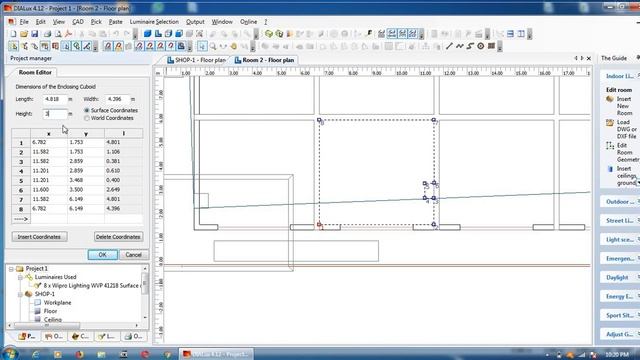
Task: Open Internet Explorer from the taskbar
Action: coord(36,354)
